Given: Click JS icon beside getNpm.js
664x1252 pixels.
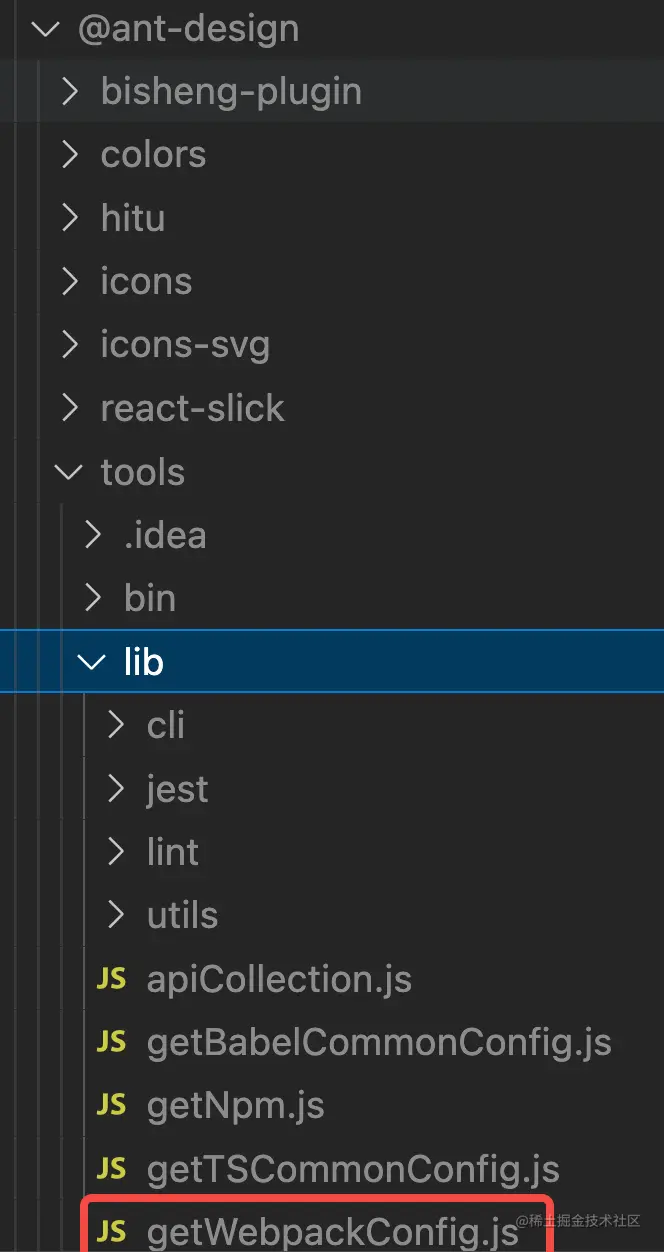Looking at the screenshot, I should [x=111, y=1105].
